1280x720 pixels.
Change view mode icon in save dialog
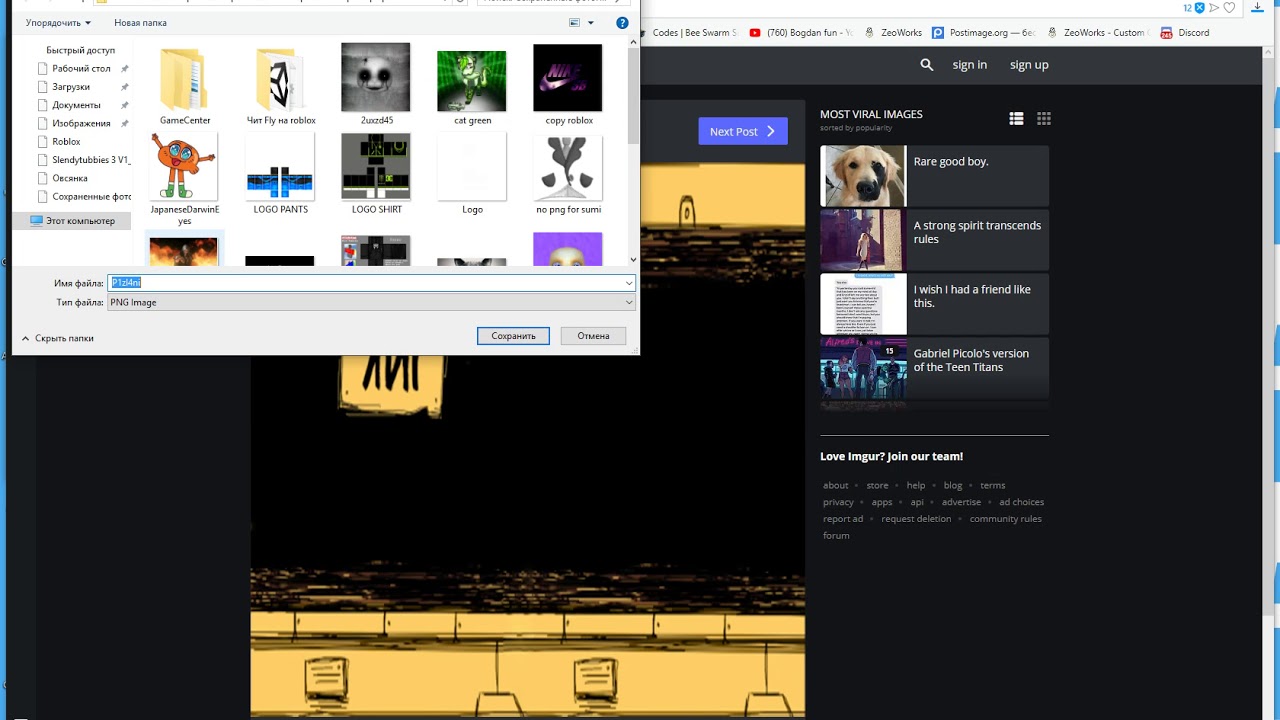(x=575, y=22)
